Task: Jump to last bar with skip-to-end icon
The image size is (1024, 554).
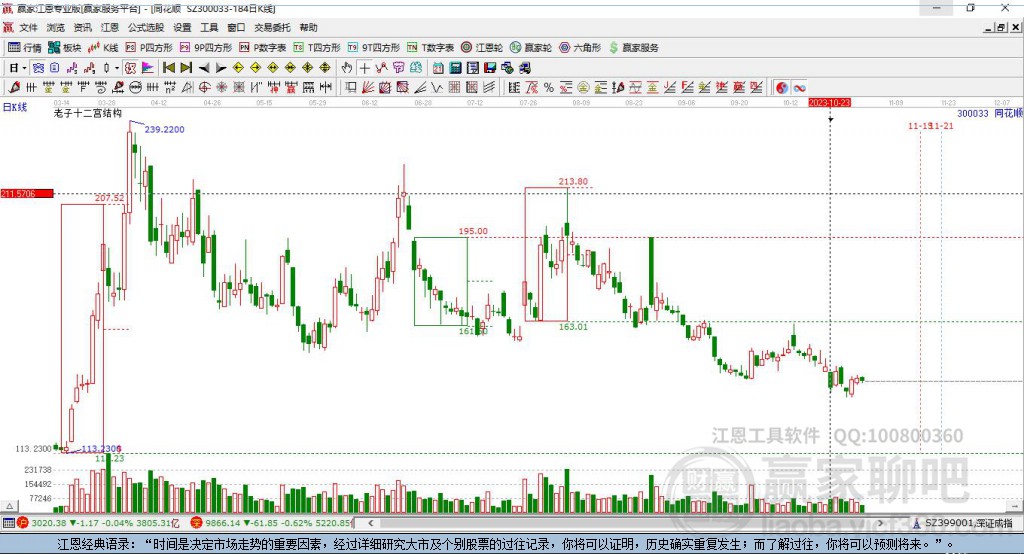Action: 186,67
